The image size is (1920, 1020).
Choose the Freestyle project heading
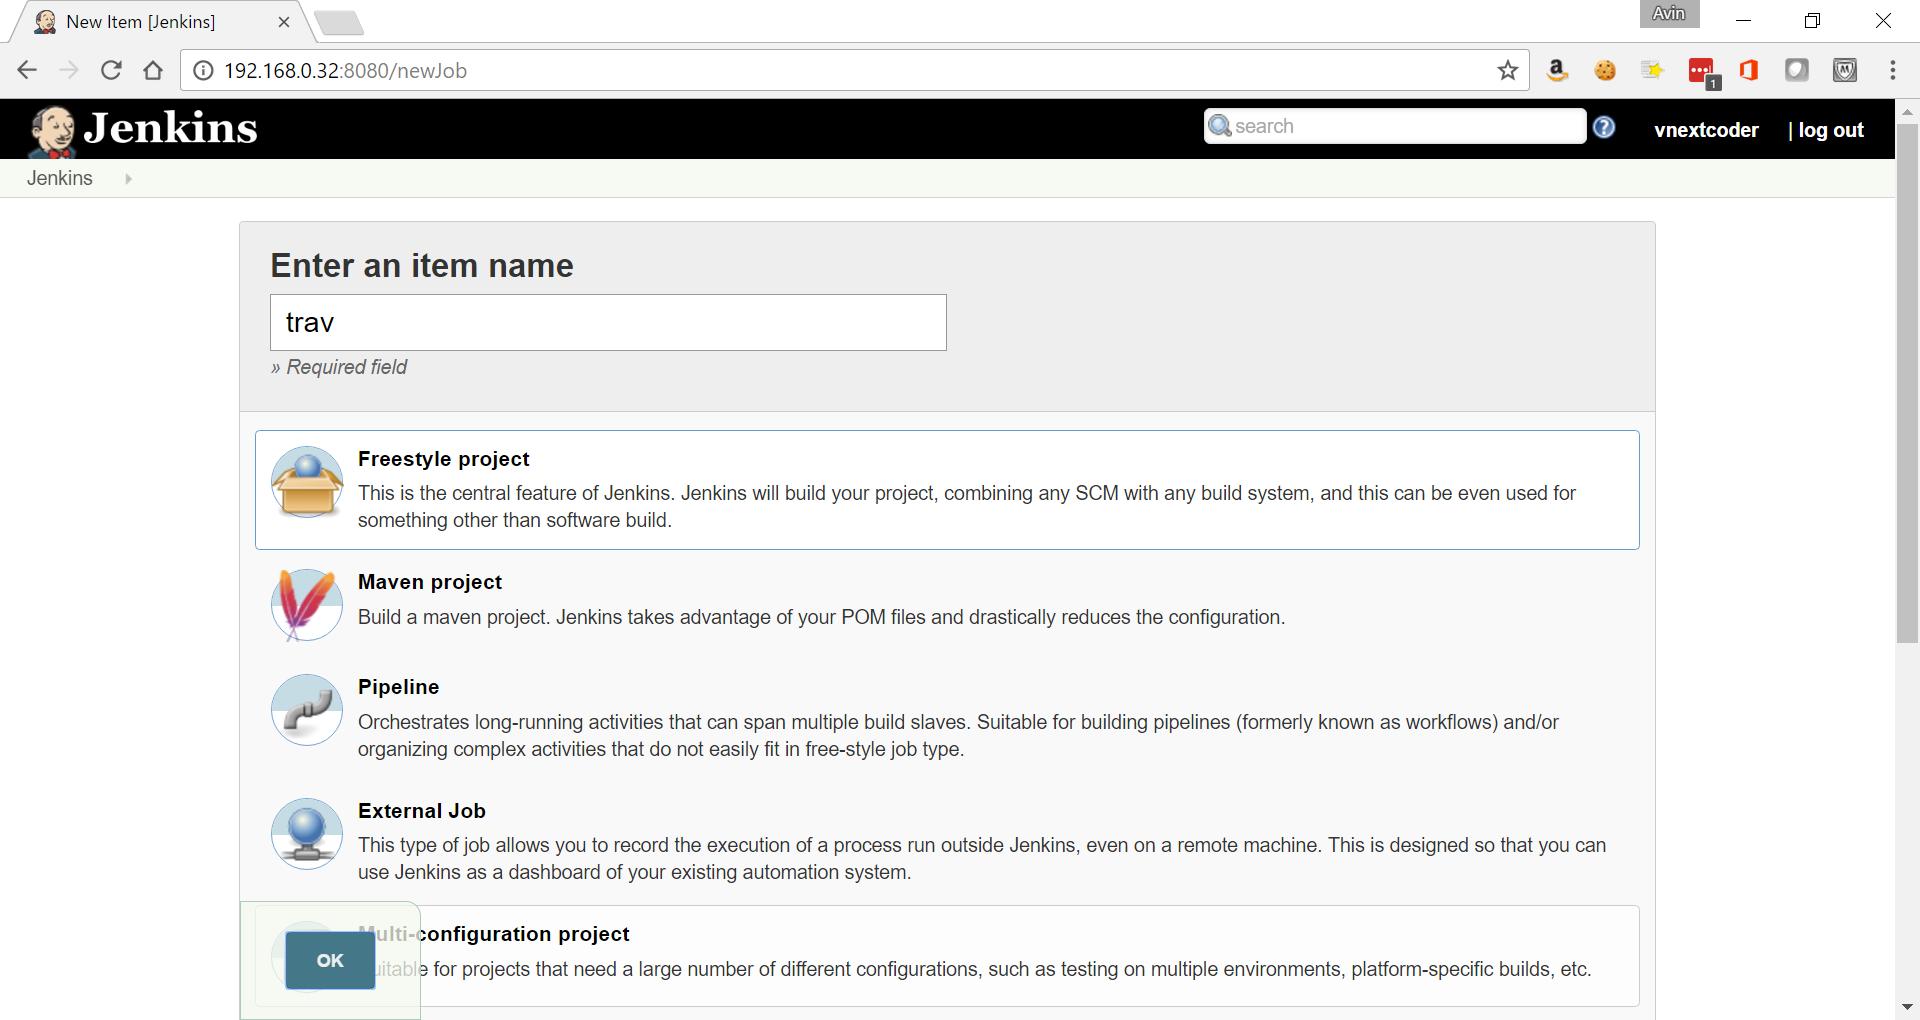[443, 459]
